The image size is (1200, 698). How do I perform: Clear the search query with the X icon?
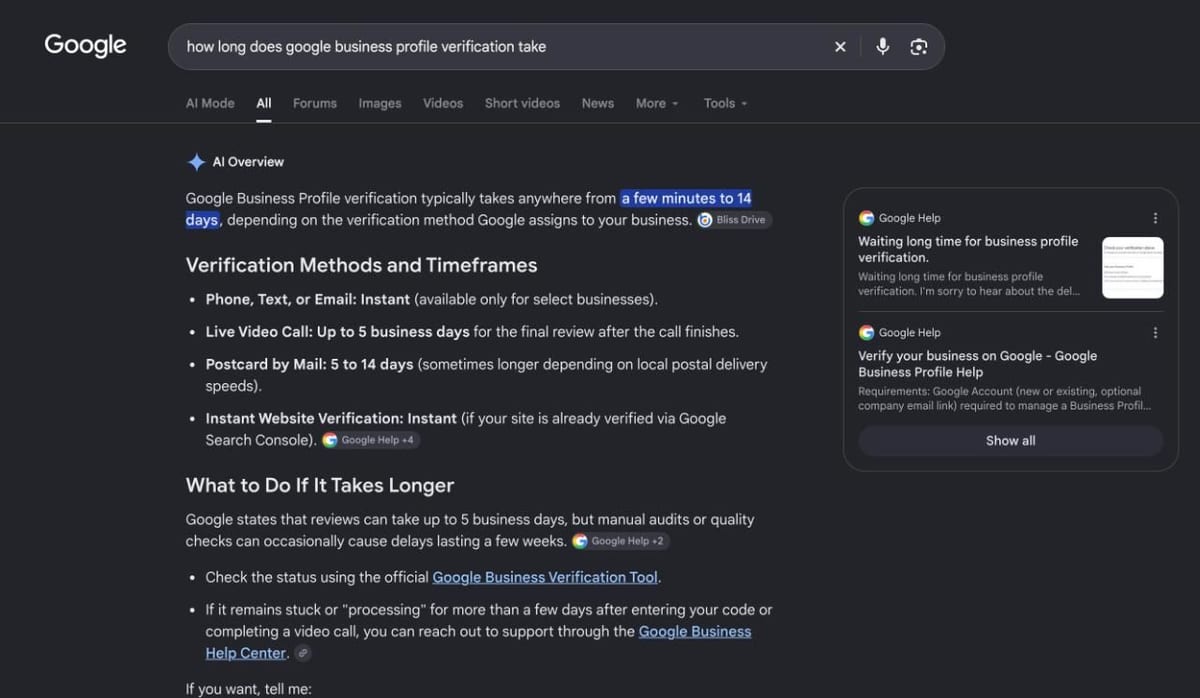pyautogui.click(x=840, y=47)
